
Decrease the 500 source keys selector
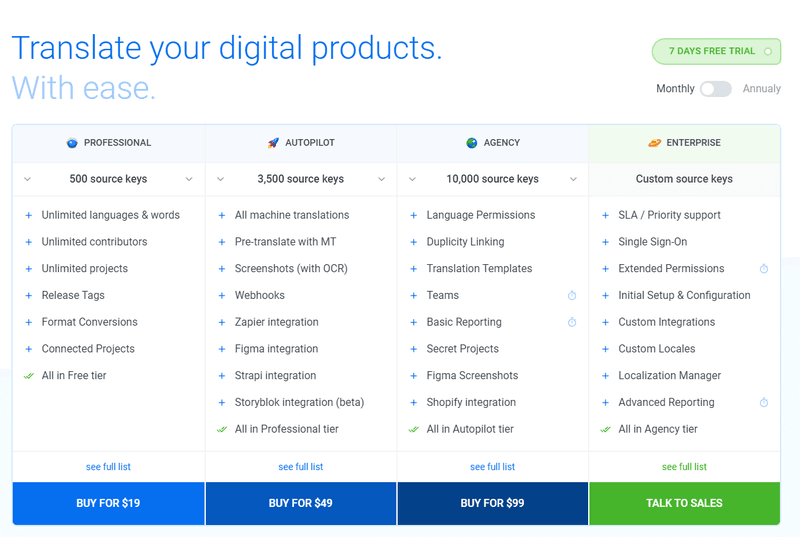click(x=28, y=179)
